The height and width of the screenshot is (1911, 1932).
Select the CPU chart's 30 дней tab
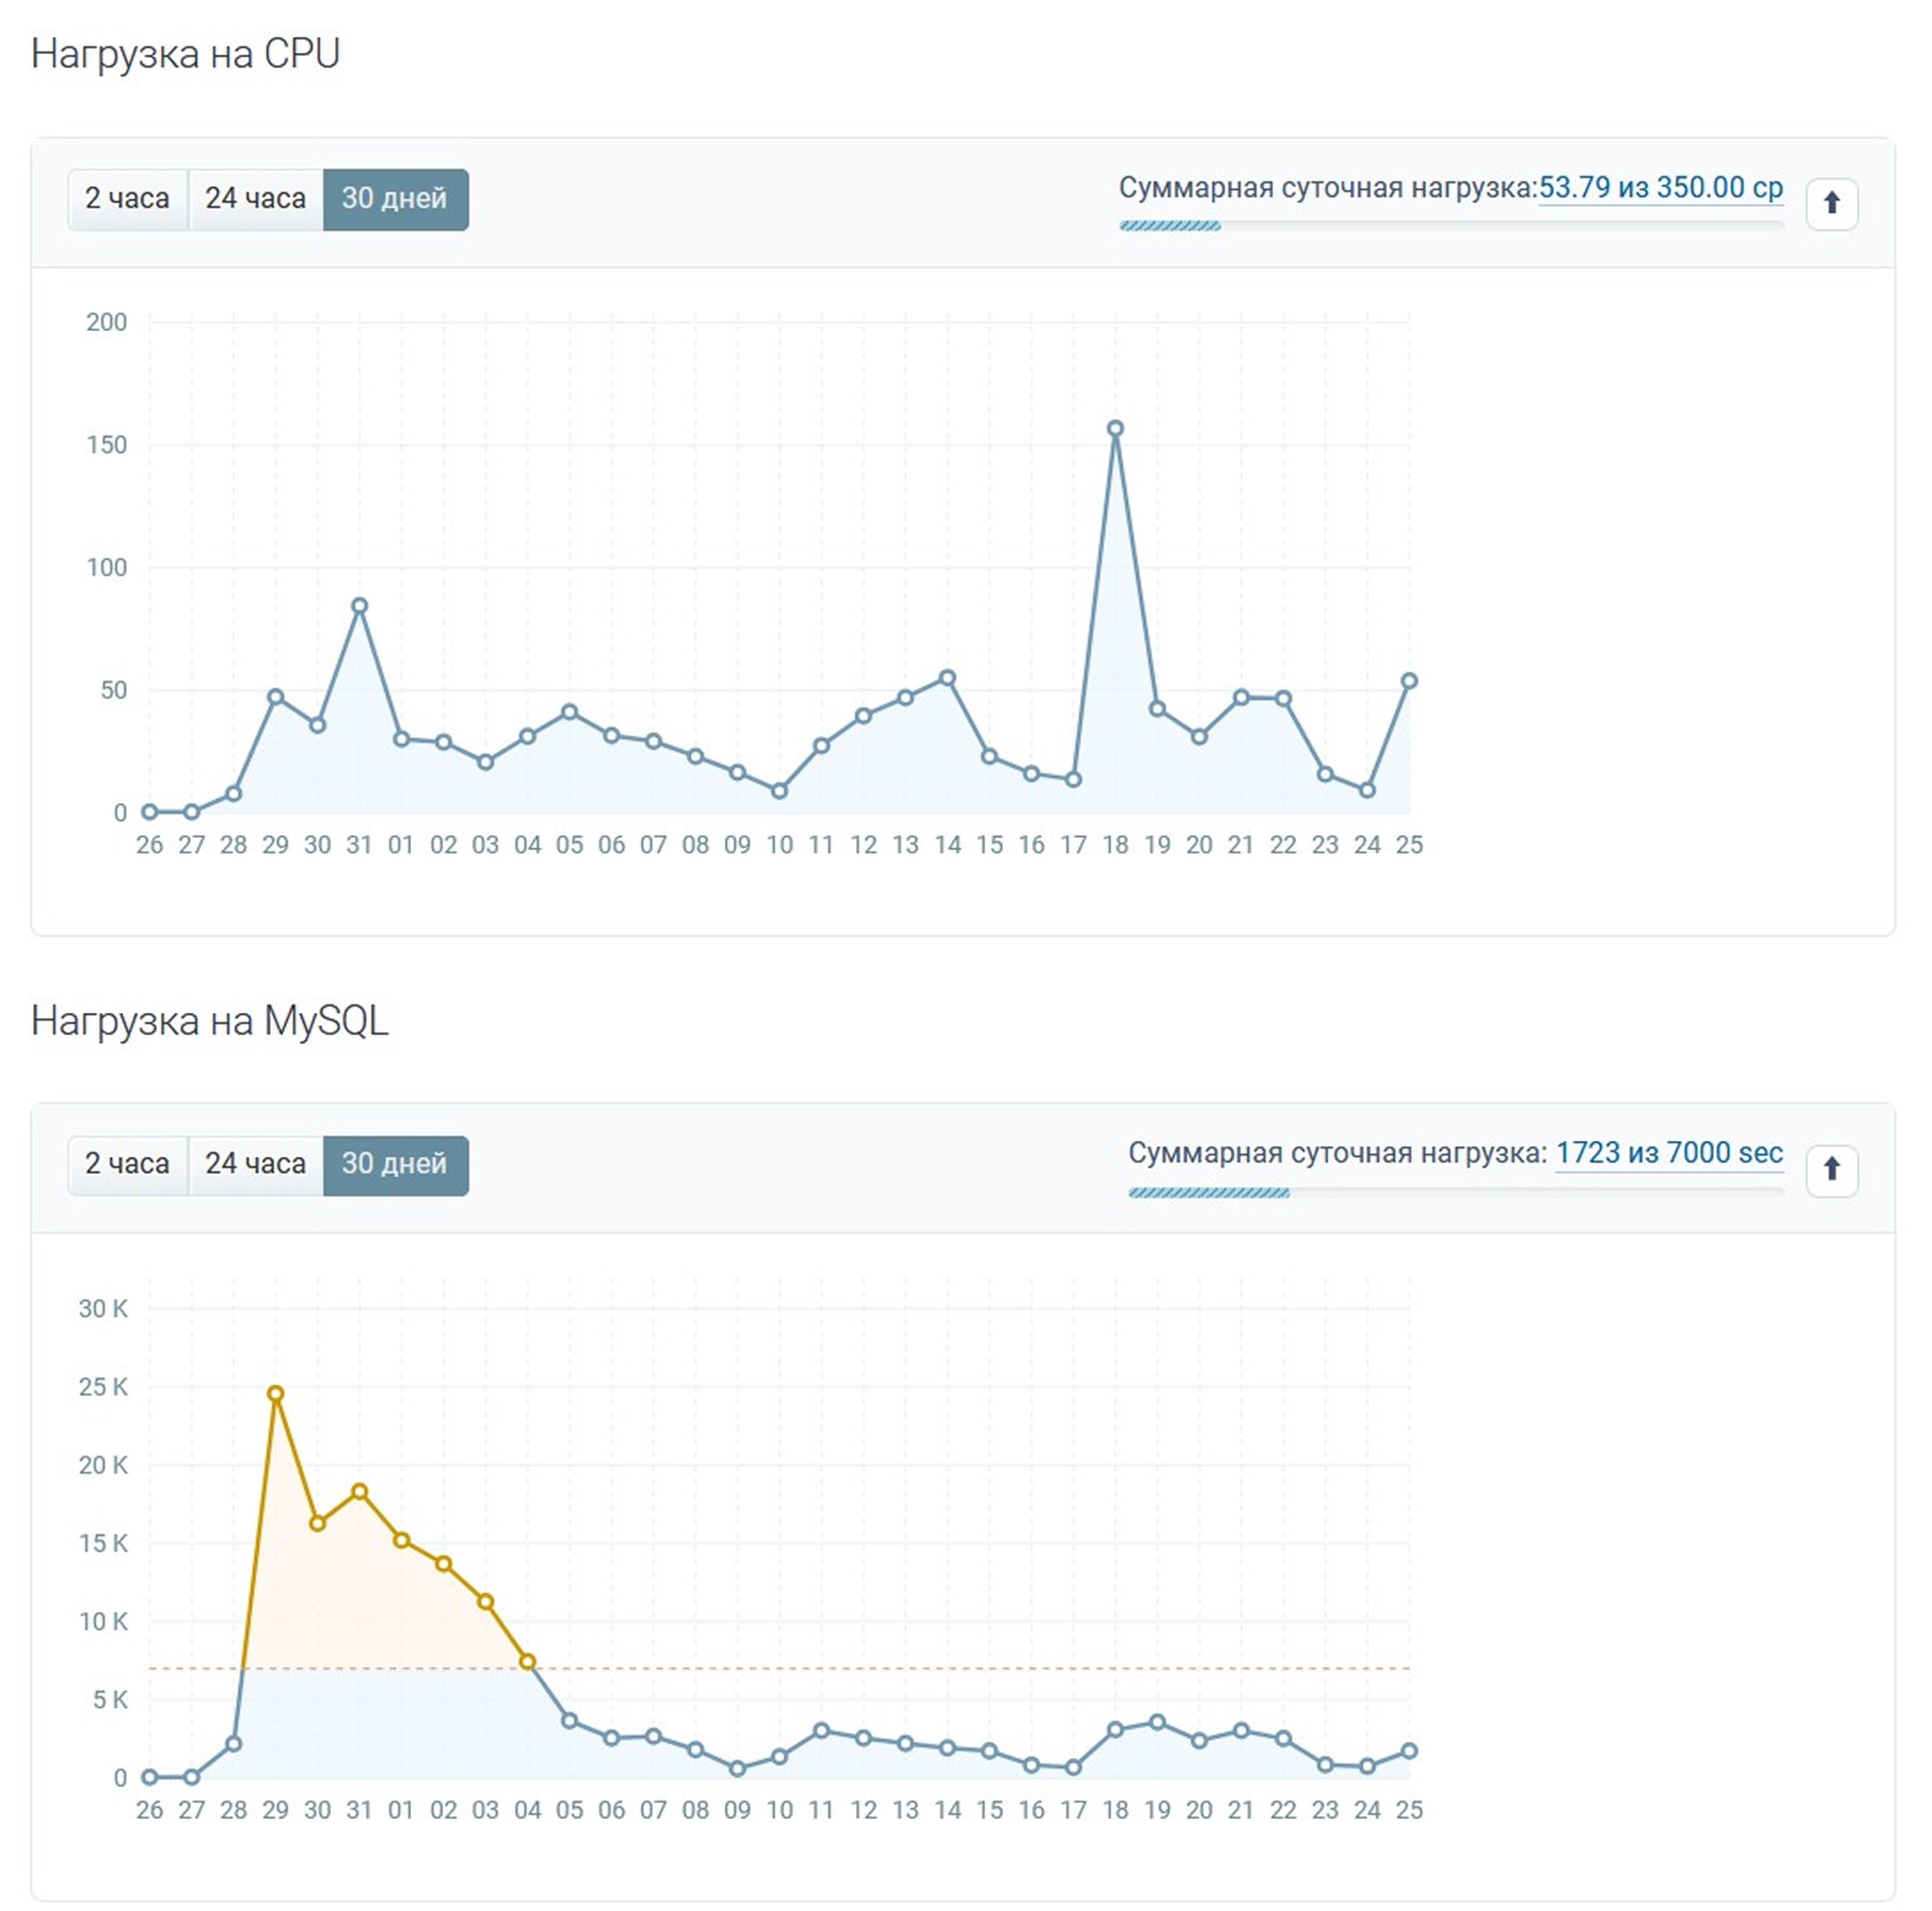[x=395, y=199]
